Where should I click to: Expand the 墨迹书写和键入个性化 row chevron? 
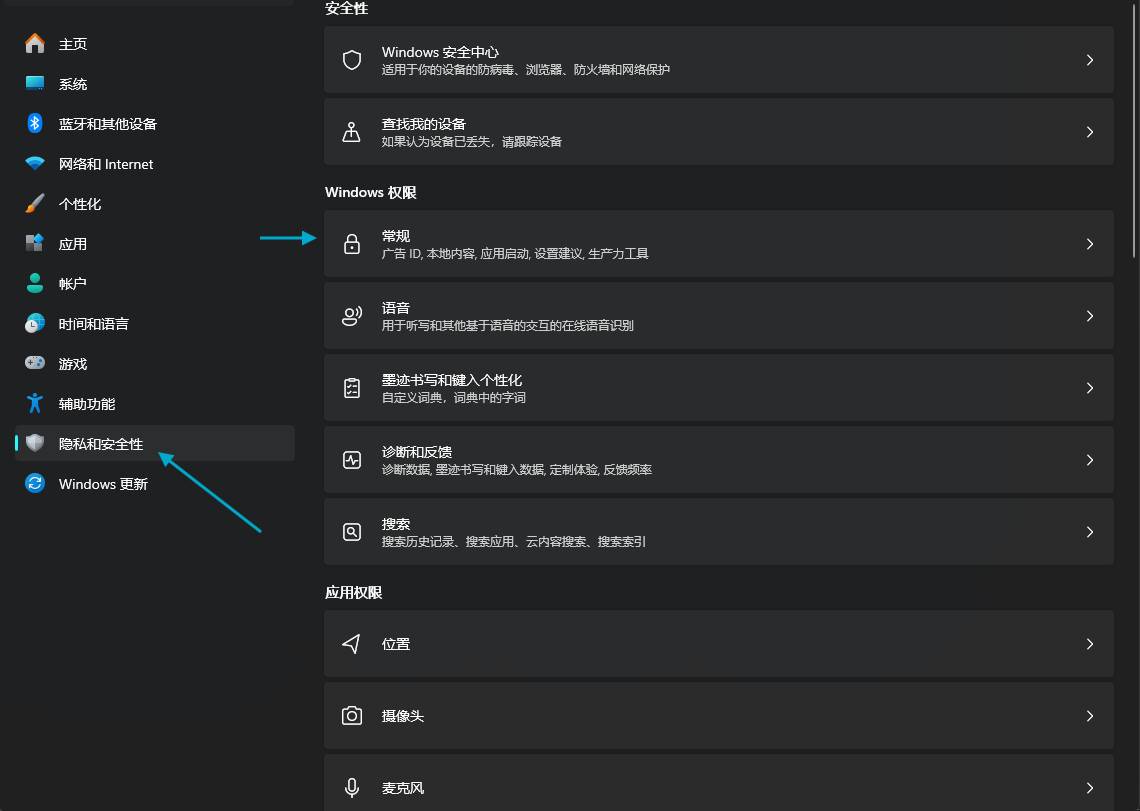pos(1090,388)
